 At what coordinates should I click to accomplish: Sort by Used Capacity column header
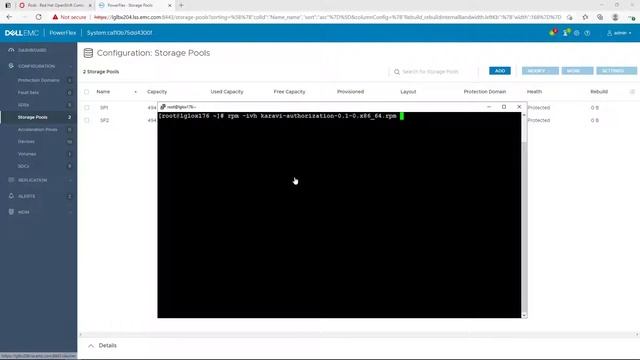coord(227,92)
